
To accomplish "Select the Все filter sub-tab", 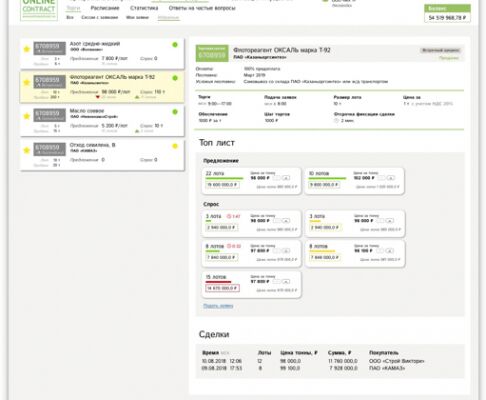I will [x=70, y=17].
